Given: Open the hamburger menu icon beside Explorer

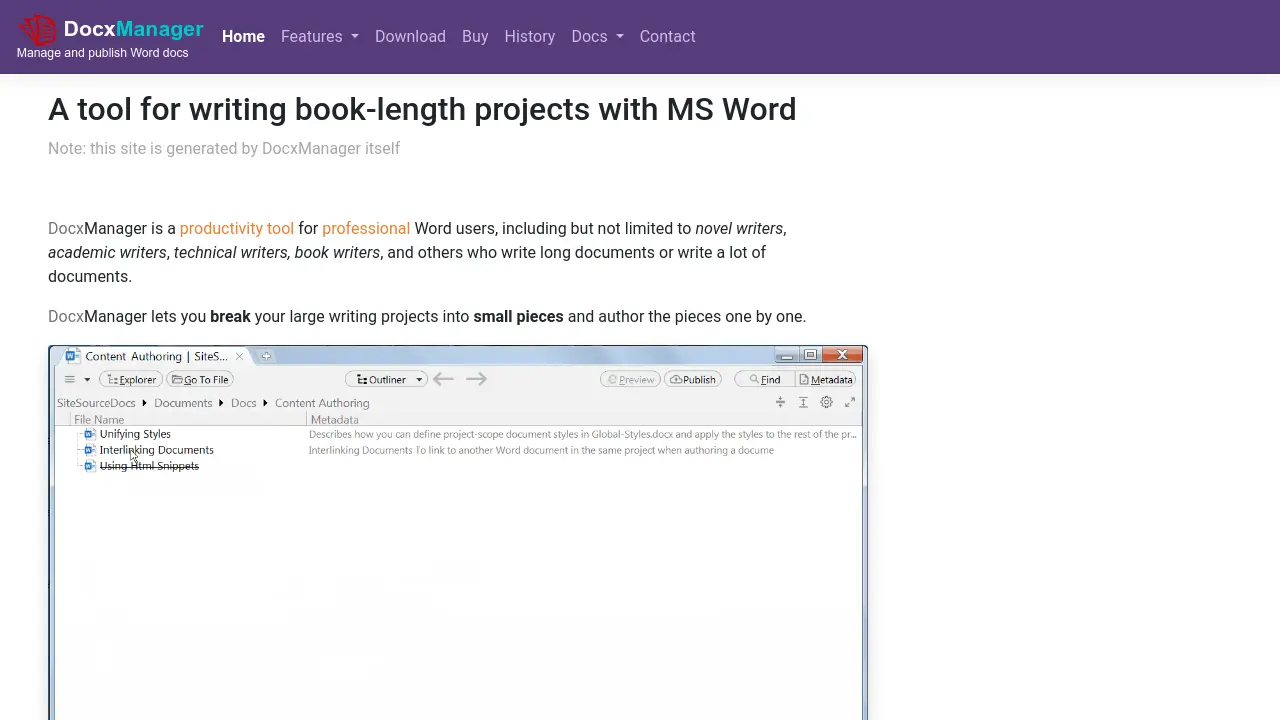Looking at the screenshot, I should 70,379.
